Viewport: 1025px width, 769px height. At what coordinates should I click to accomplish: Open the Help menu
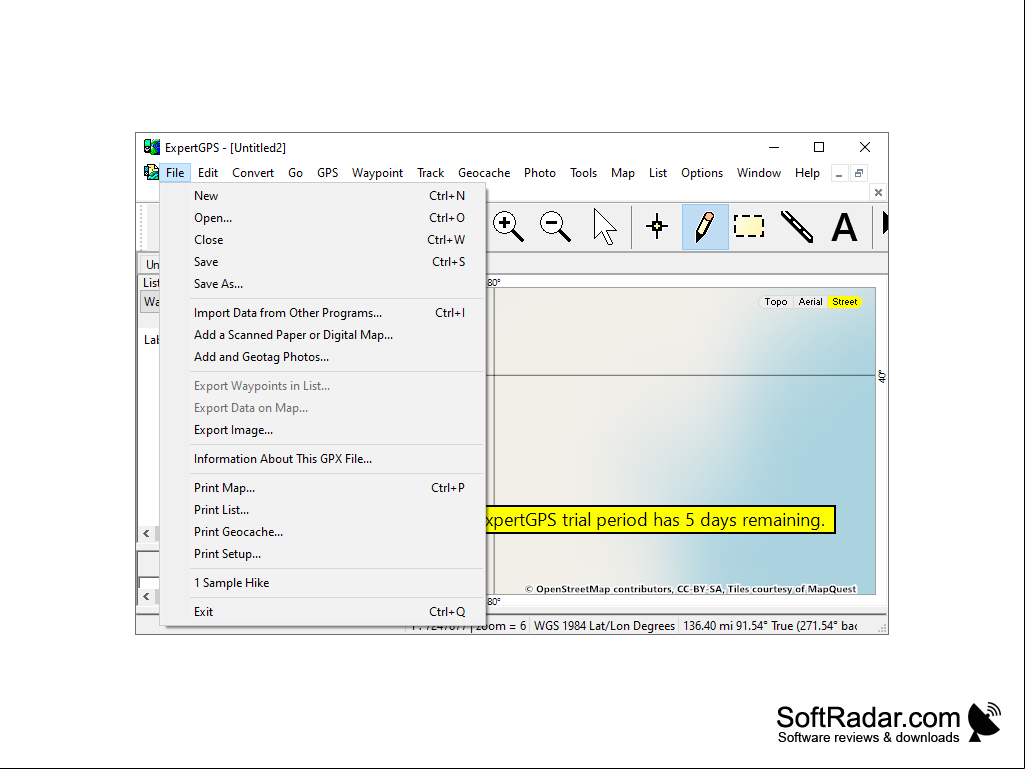(807, 173)
